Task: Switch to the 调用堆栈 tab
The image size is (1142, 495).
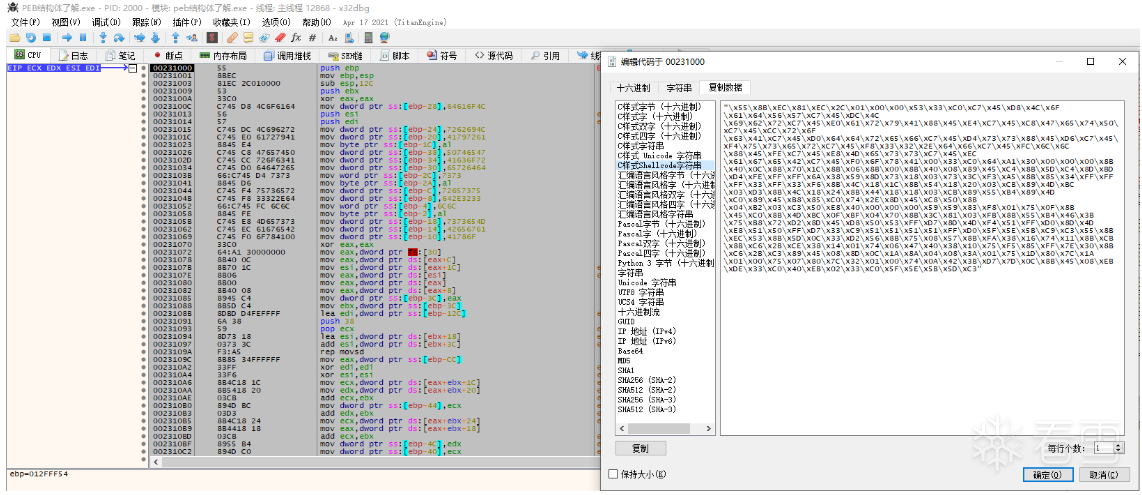Action: (x=288, y=55)
